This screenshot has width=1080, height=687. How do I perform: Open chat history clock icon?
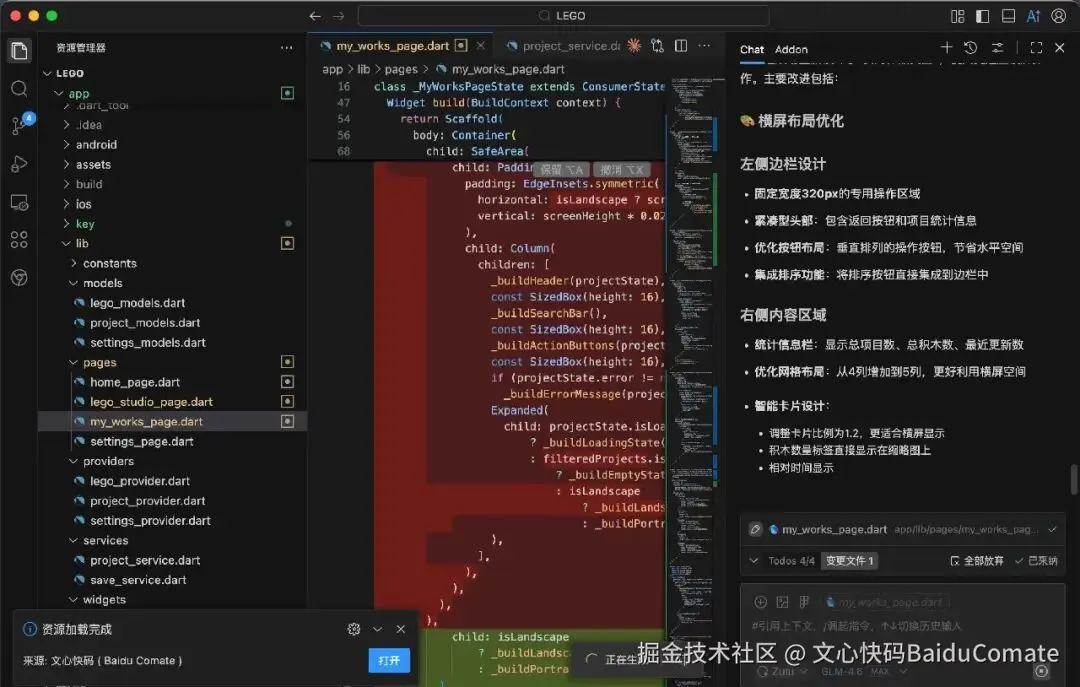[970, 48]
